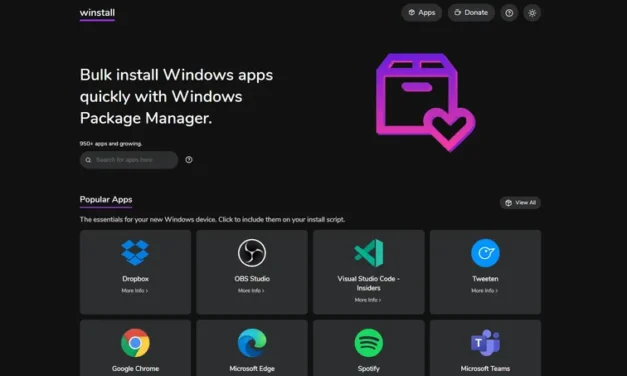
Task: Click the help icon in header
Action: pyautogui.click(x=509, y=13)
